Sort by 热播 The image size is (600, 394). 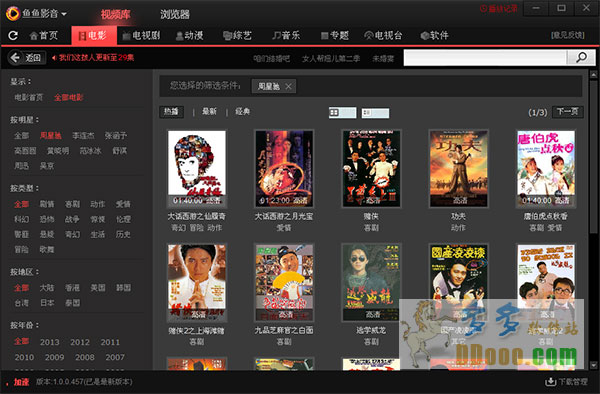click(171, 112)
